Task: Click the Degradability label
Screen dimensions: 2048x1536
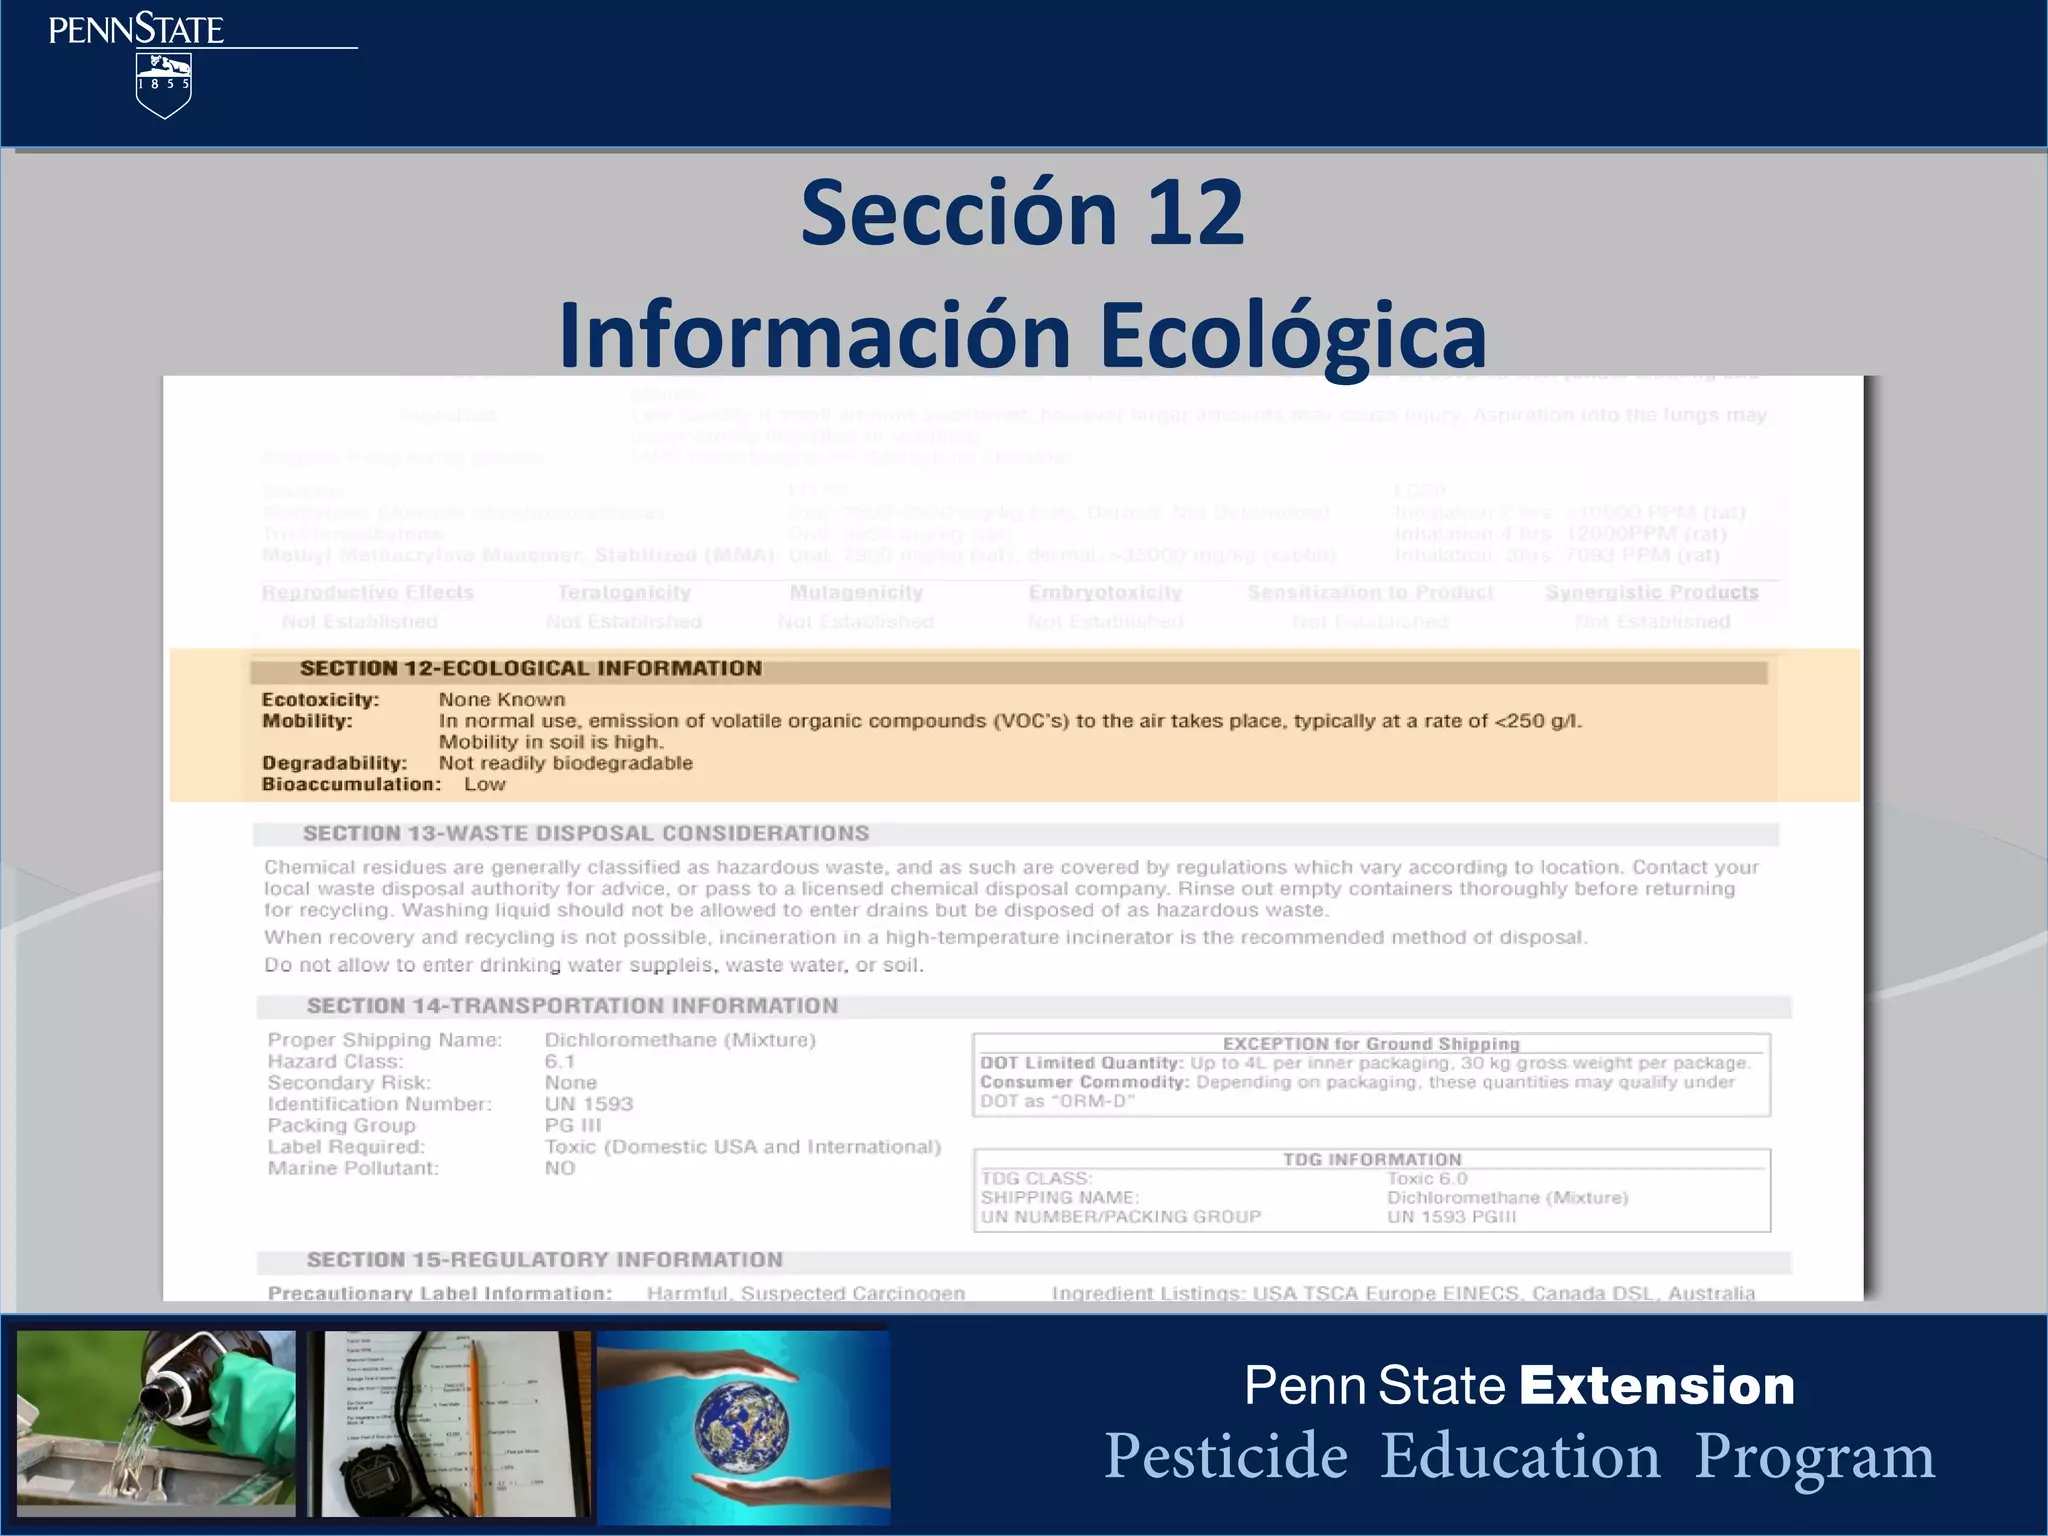Action: pyautogui.click(x=334, y=763)
